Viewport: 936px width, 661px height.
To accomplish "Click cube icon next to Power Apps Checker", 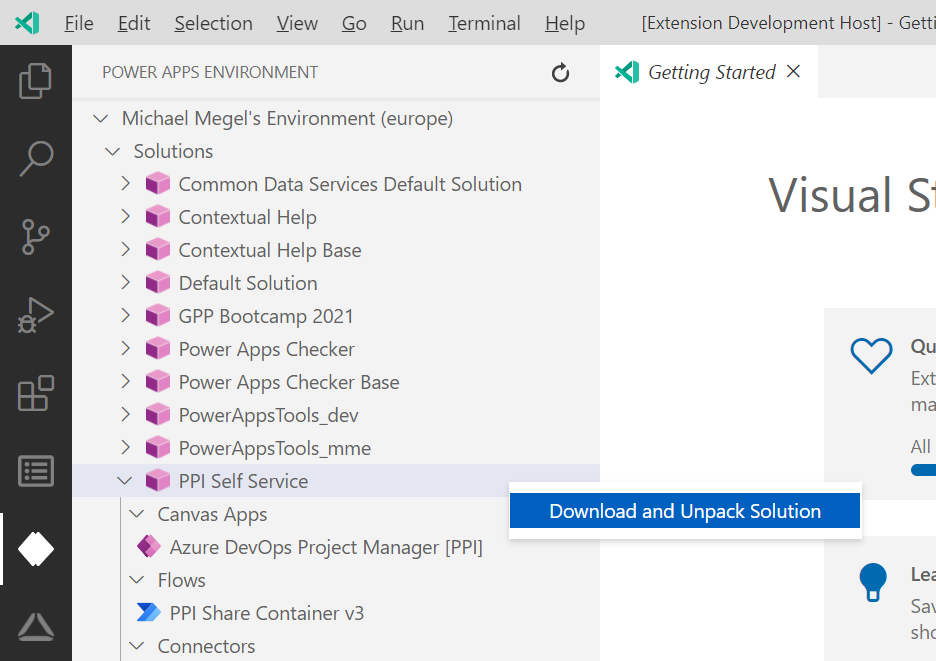I will pos(158,348).
